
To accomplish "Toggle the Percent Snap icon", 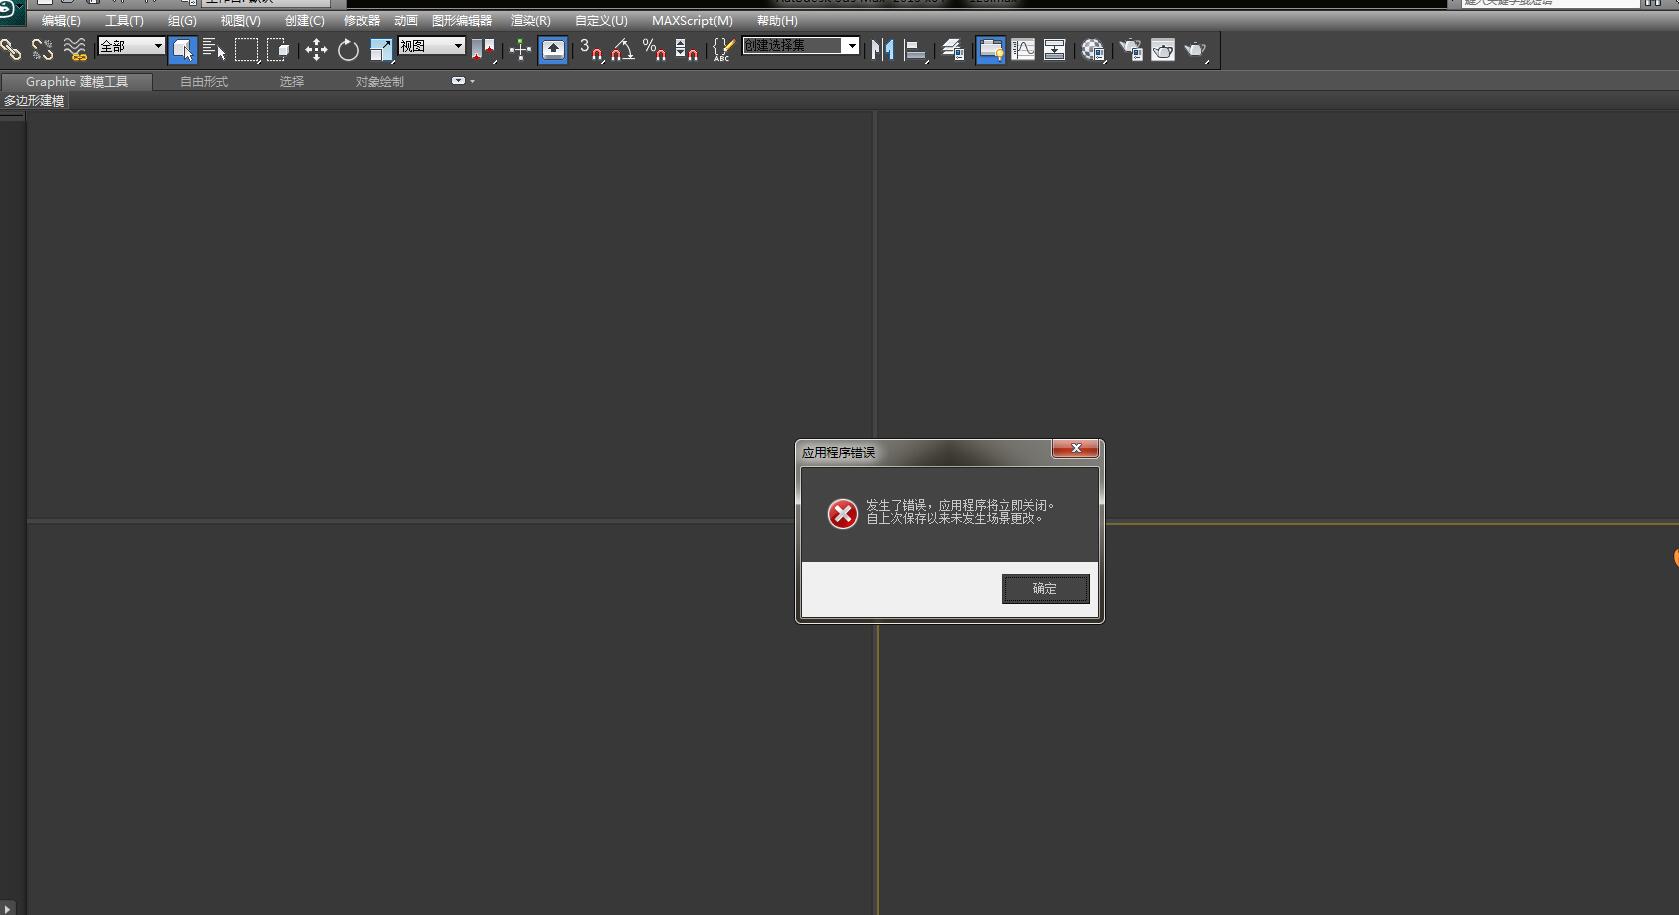I will click(655, 49).
